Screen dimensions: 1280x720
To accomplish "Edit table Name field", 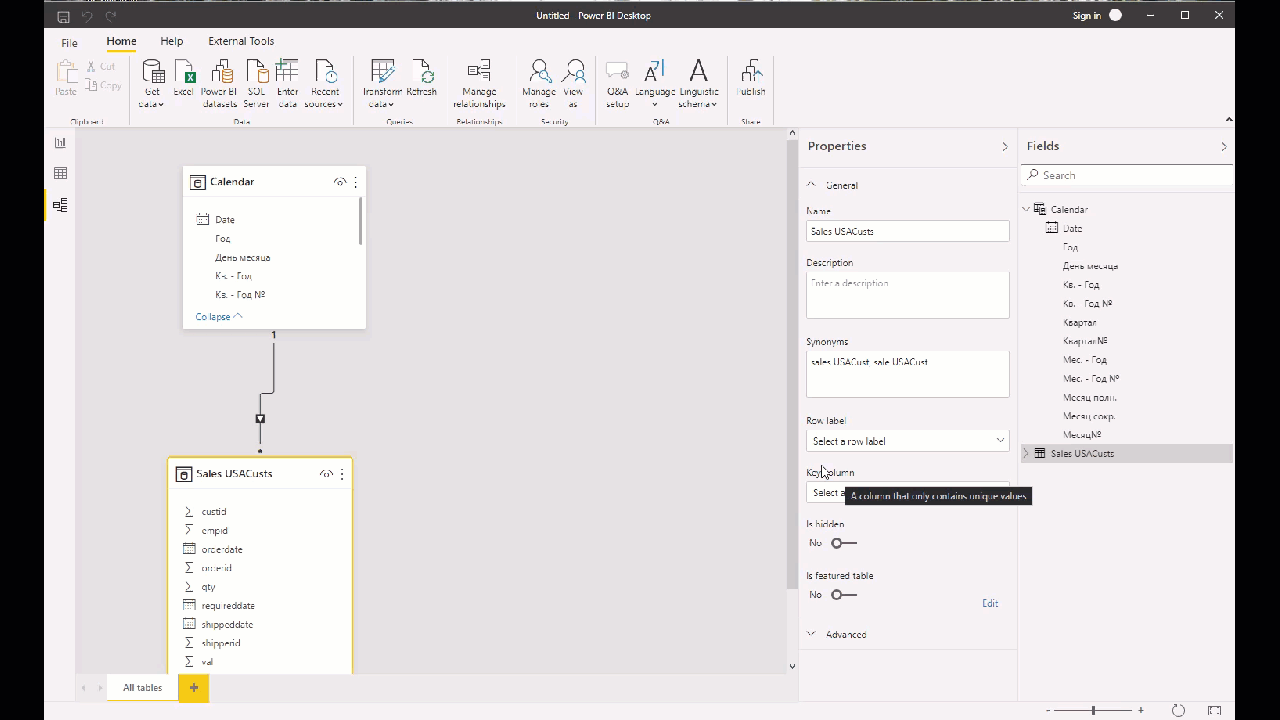I will tap(907, 231).
